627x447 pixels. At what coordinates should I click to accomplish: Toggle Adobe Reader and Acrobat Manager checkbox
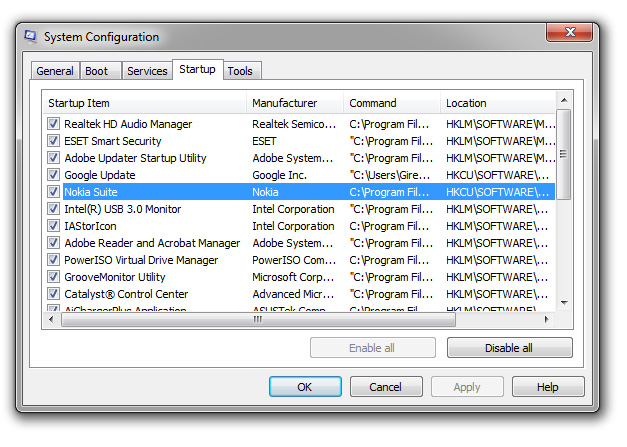pyautogui.click(x=54, y=242)
